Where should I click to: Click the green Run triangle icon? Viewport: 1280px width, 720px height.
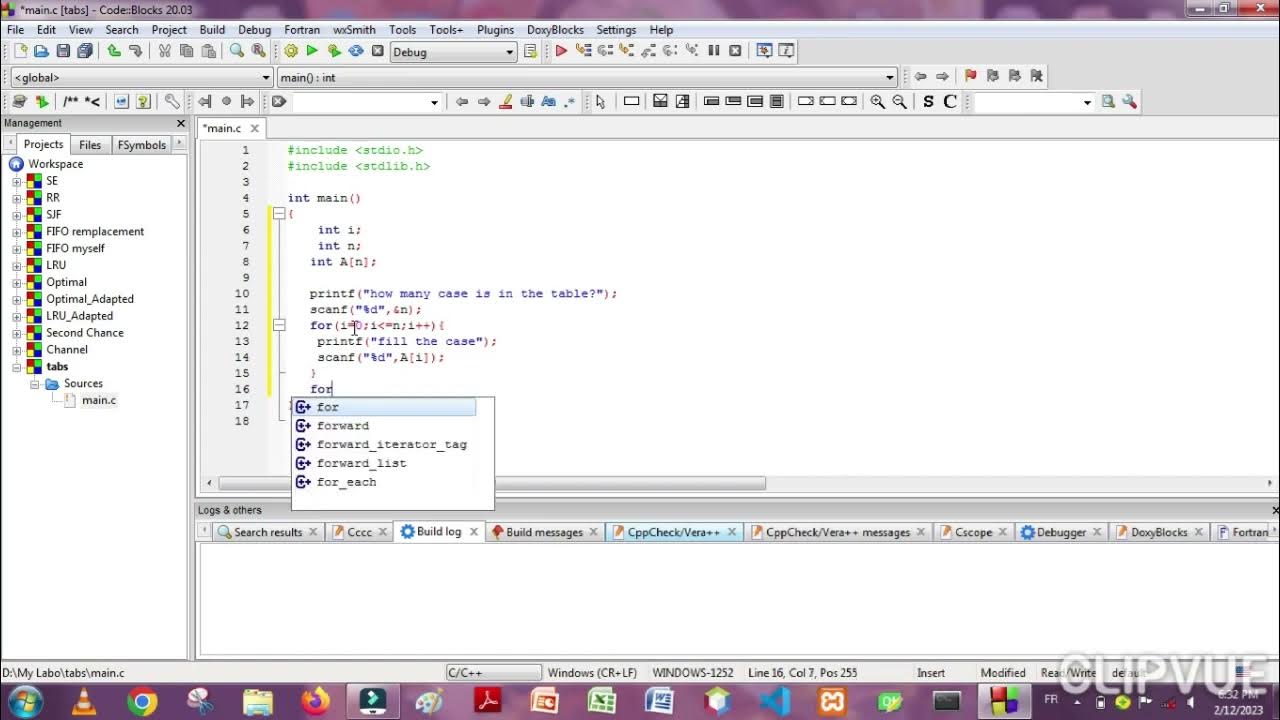tap(312, 51)
